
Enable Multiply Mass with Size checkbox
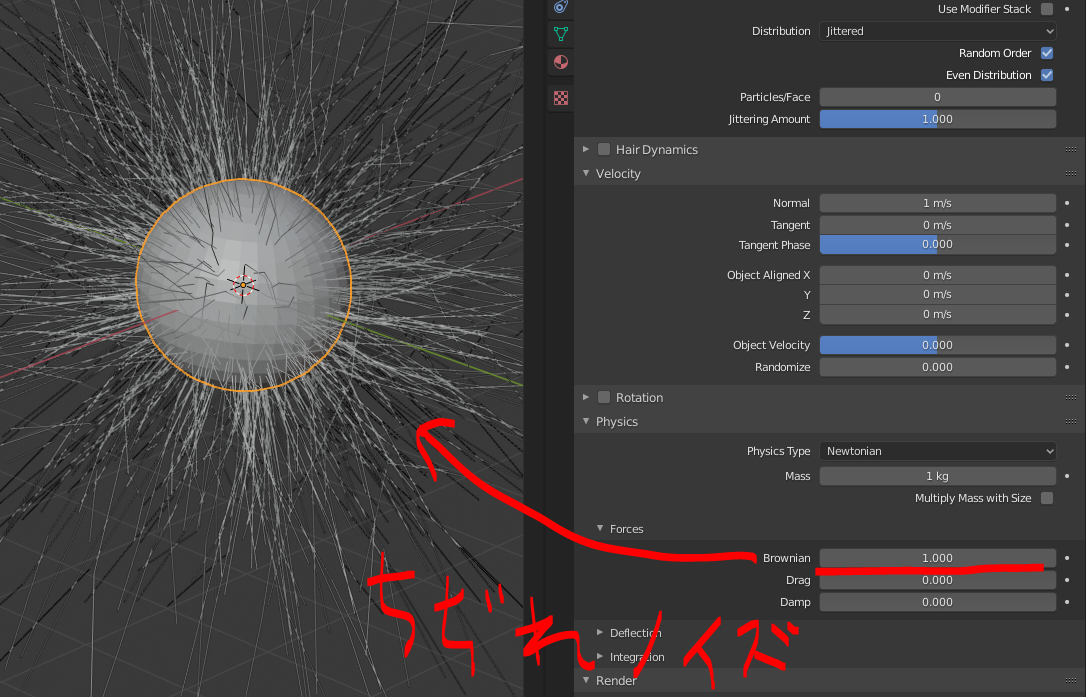click(1047, 498)
